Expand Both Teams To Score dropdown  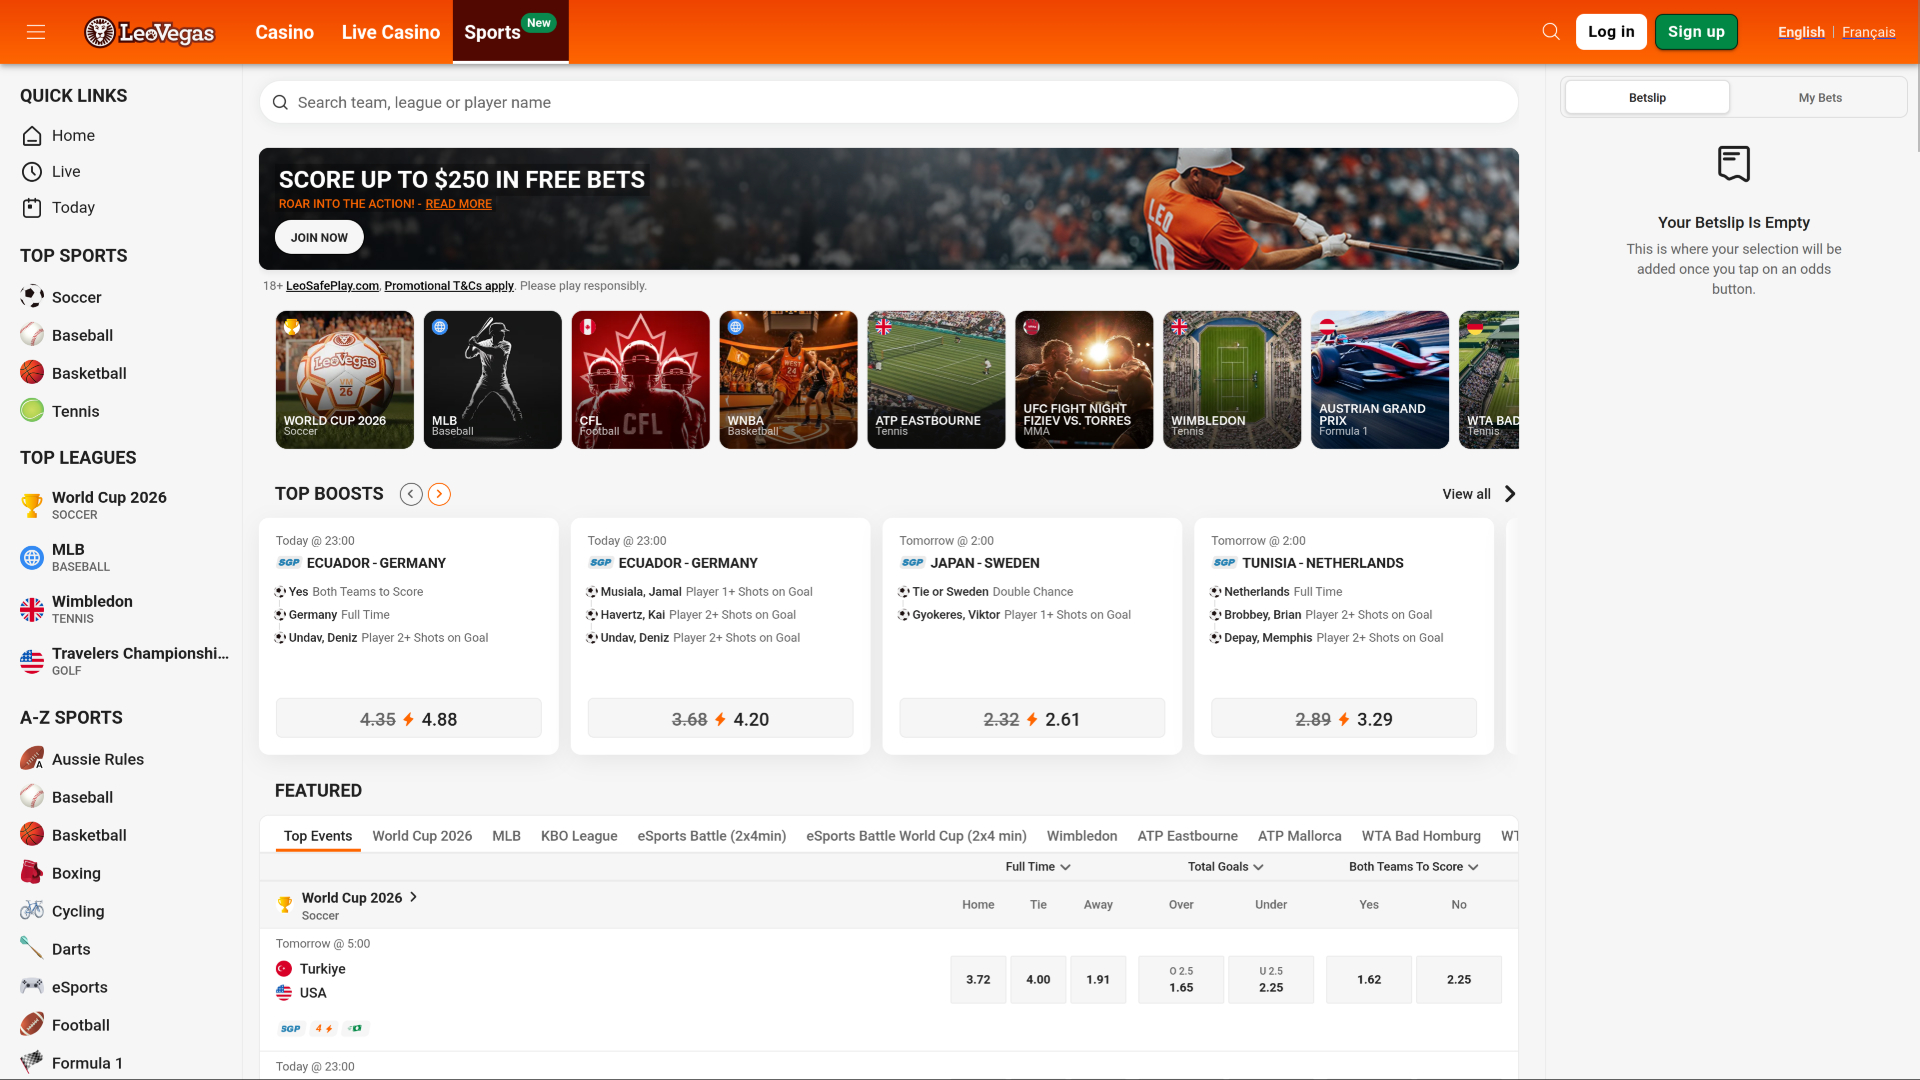point(1414,867)
